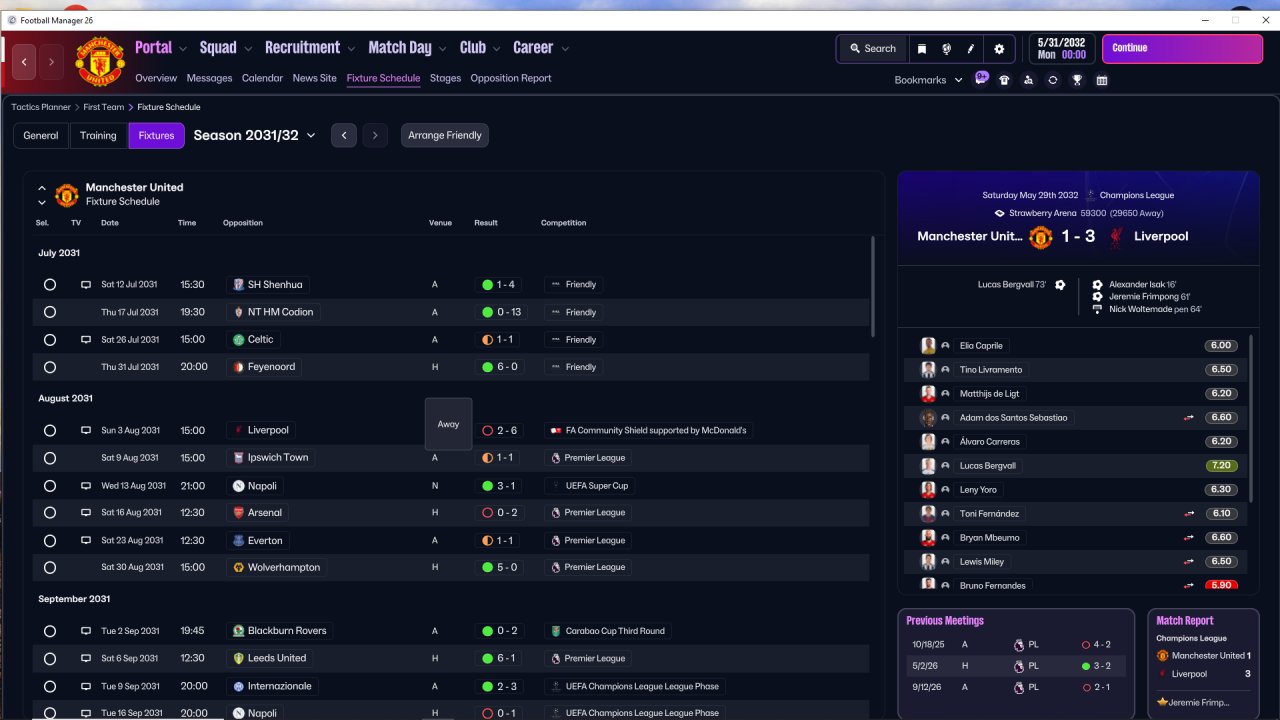This screenshot has height=720, width=1280.
Task: Select the Feyenoord fixture radio button
Action: [x=50, y=367]
